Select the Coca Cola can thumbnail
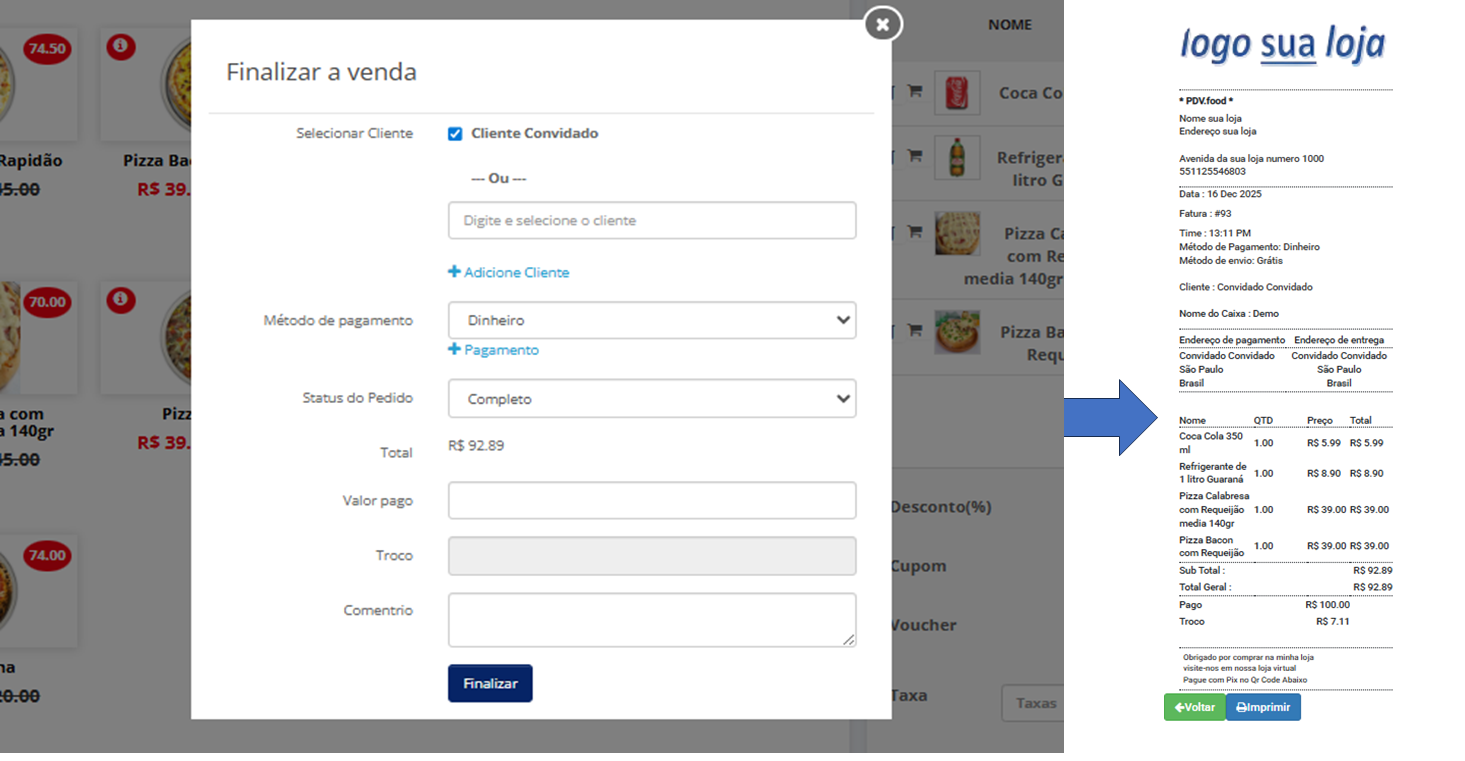 point(954,92)
